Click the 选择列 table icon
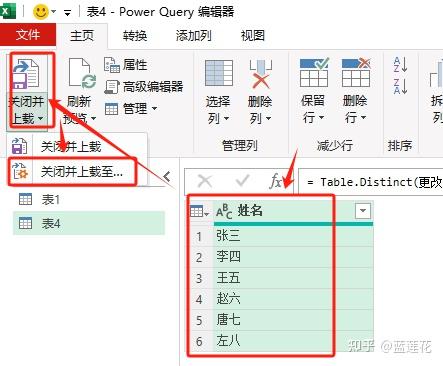Image resolution: width=443 pixels, height=366 pixels. [219, 73]
